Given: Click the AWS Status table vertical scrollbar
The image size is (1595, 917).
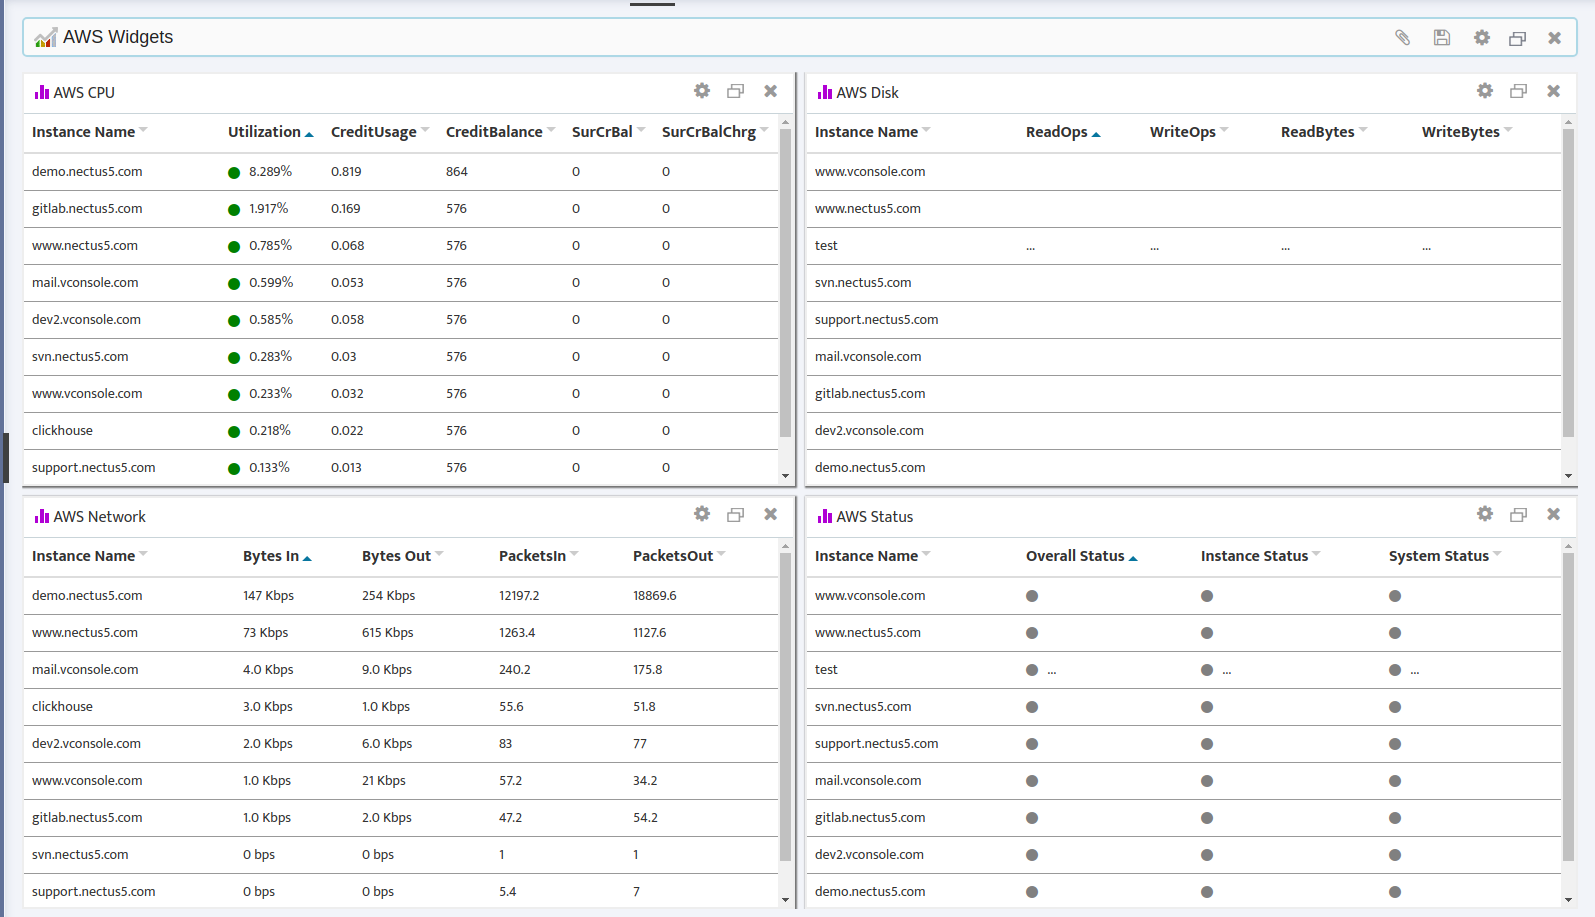Looking at the screenshot, I should 1568,707.
